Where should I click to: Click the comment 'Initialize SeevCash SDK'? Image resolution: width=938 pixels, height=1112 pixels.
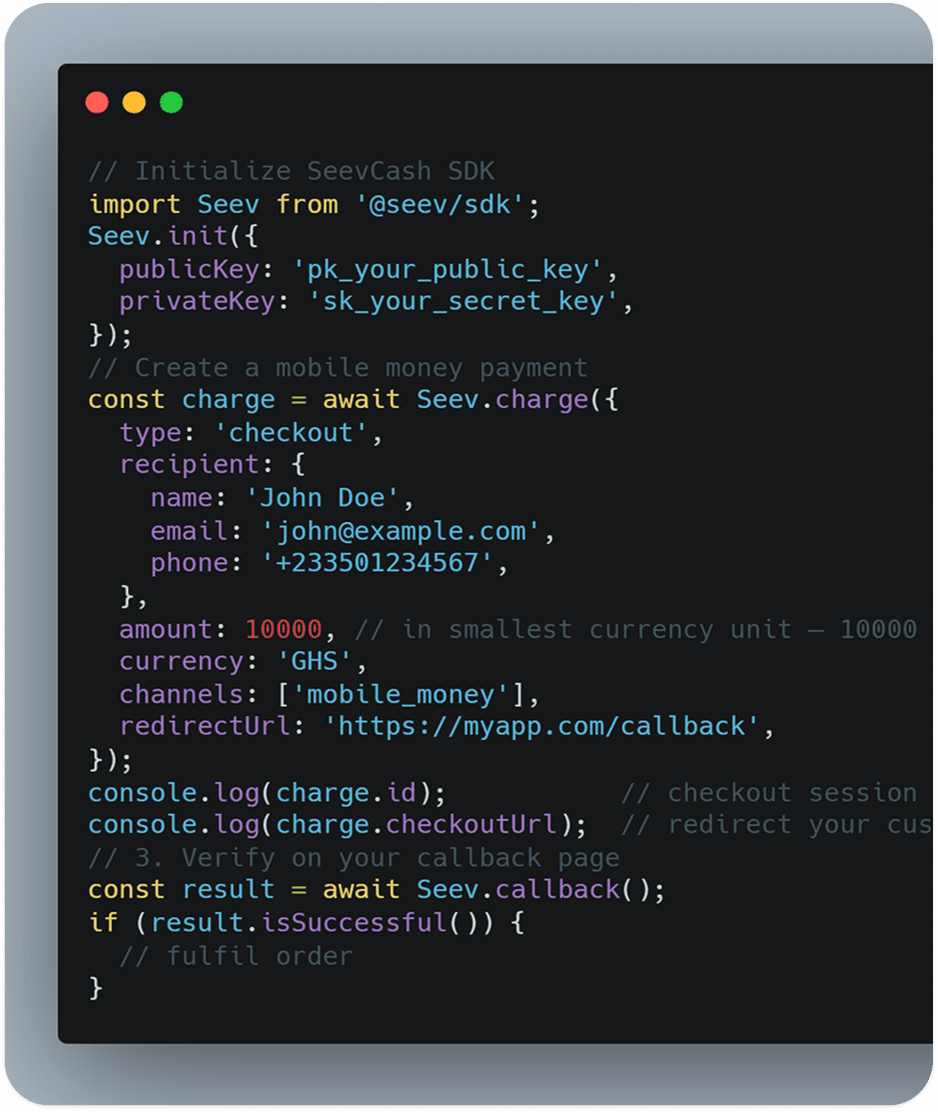[x=291, y=172]
